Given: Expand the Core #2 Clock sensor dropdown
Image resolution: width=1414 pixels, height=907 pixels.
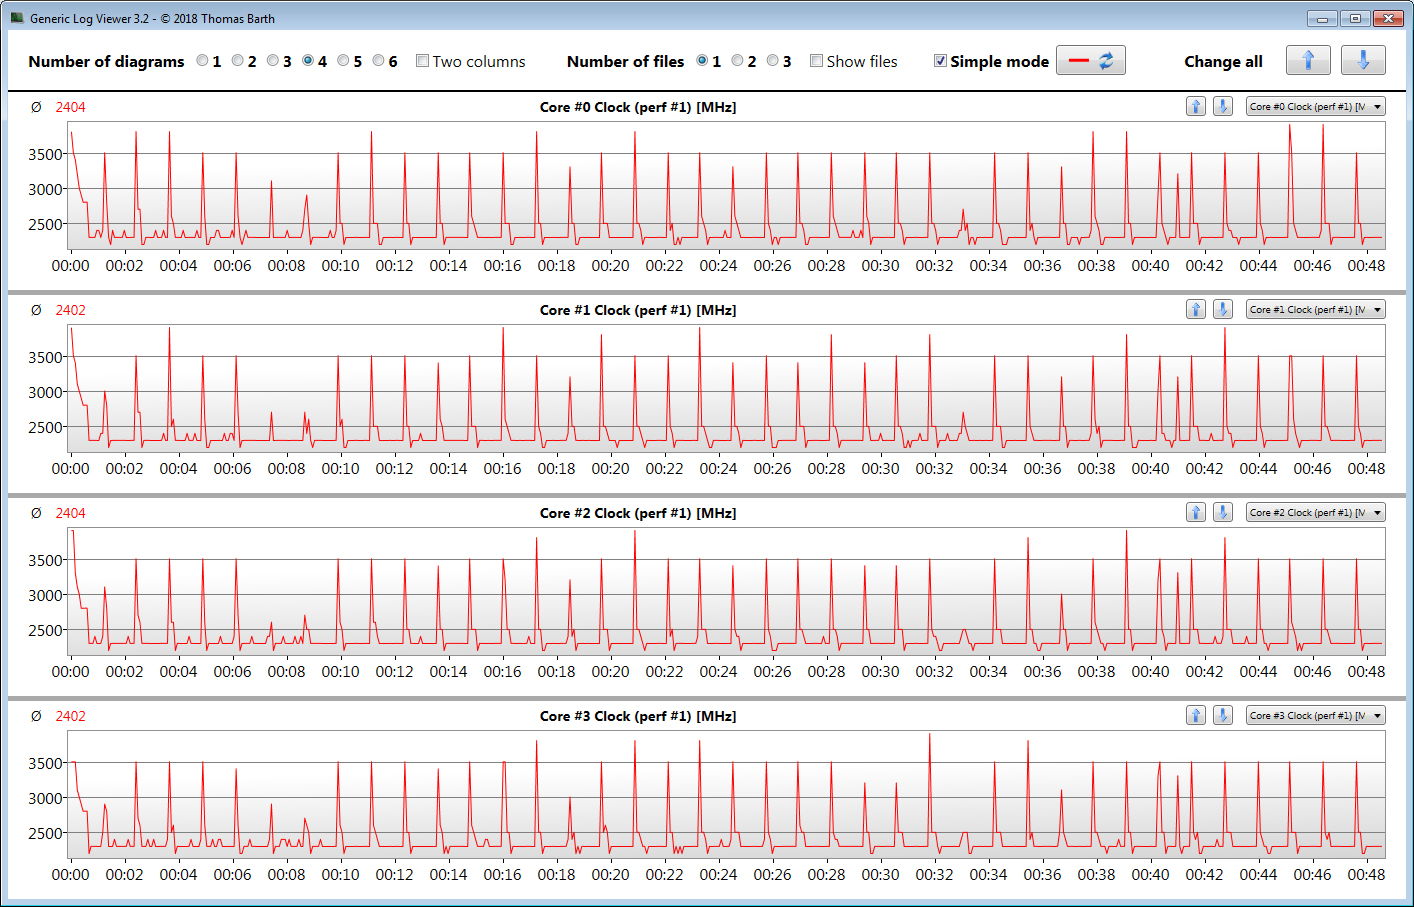Looking at the screenshot, I should pos(1315,512).
